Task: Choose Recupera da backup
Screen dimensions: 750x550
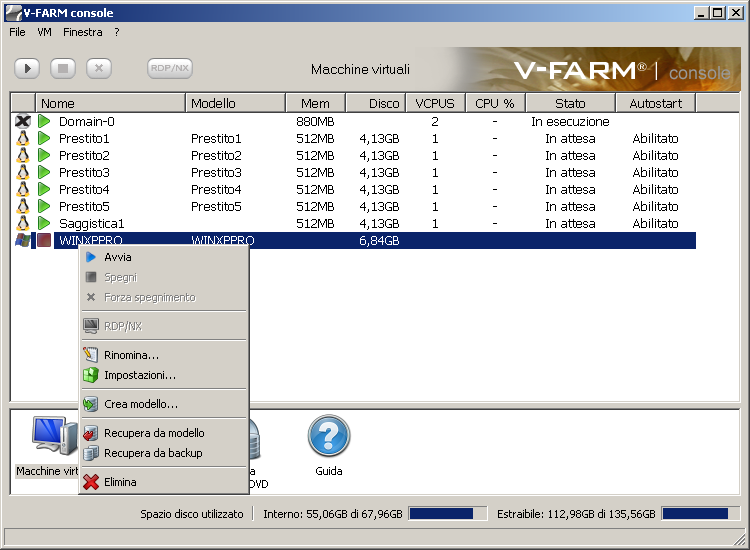Action: (164, 453)
